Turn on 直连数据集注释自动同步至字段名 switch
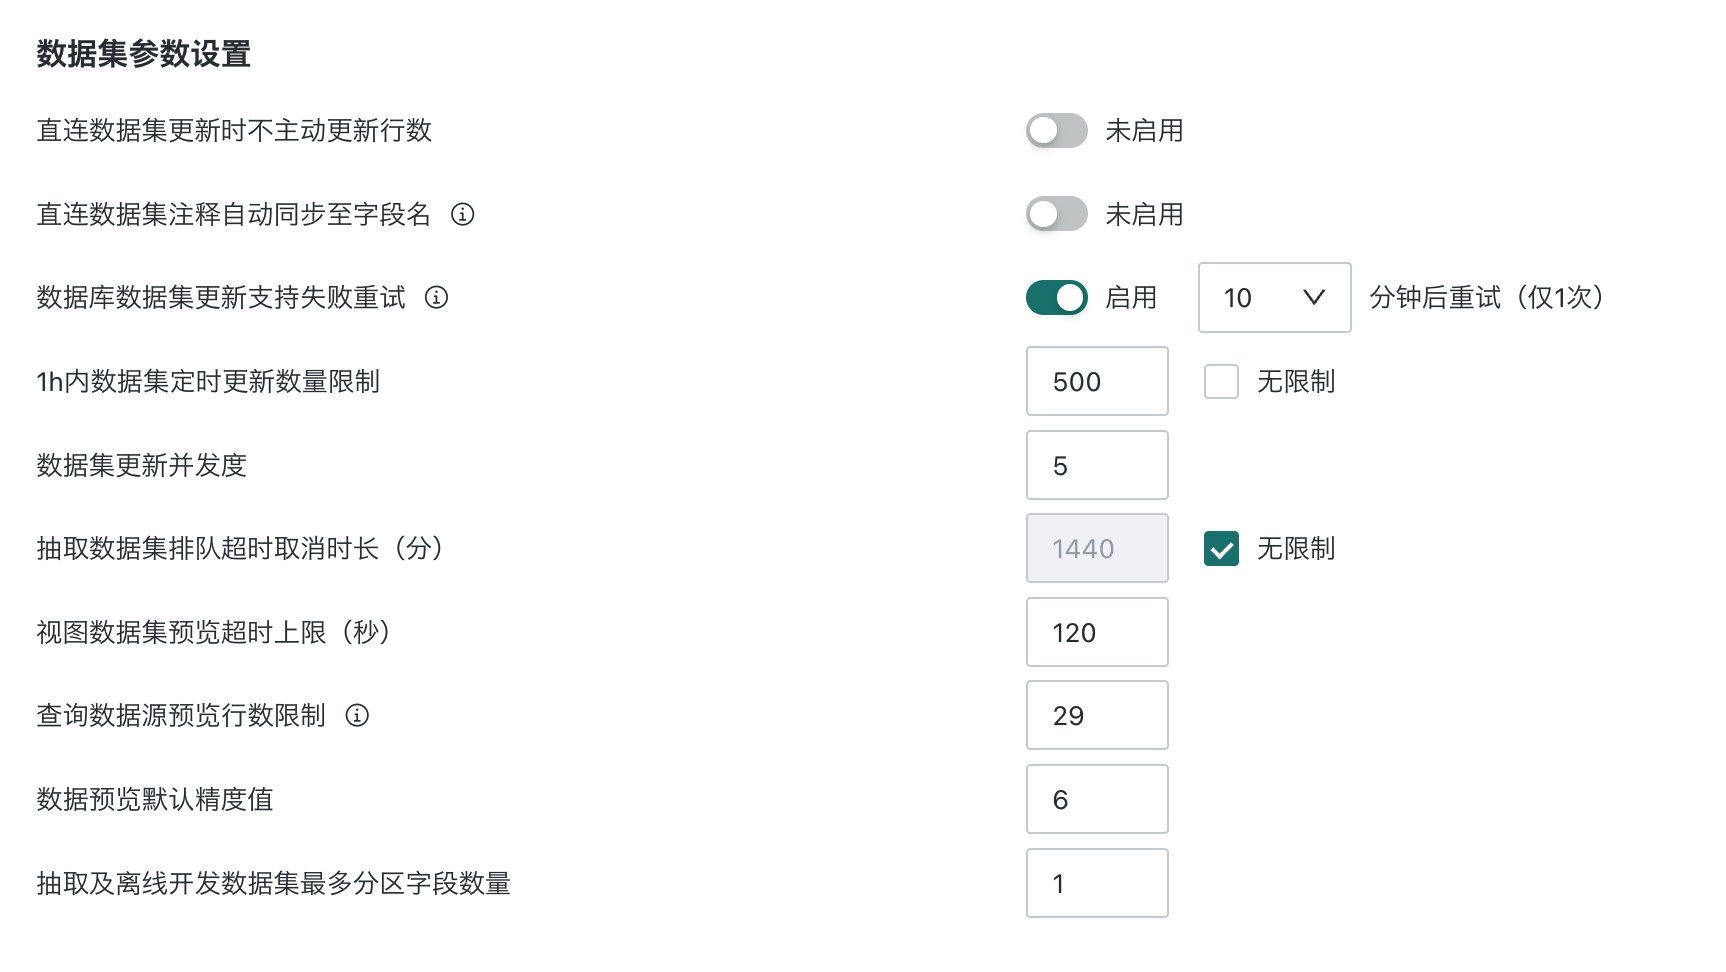Image resolution: width=1726 pixels, height=972 pixels. pos(1056,214)
